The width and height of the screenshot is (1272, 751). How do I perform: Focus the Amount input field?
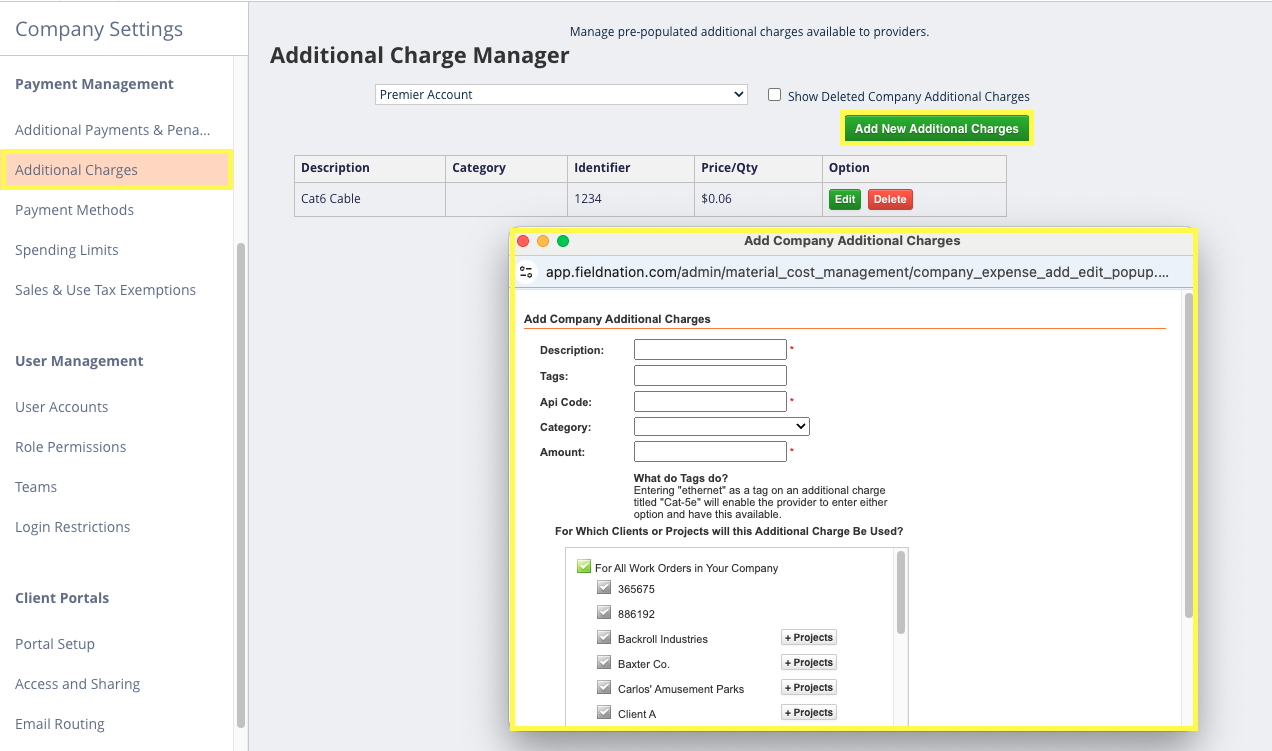pos(710,452)
